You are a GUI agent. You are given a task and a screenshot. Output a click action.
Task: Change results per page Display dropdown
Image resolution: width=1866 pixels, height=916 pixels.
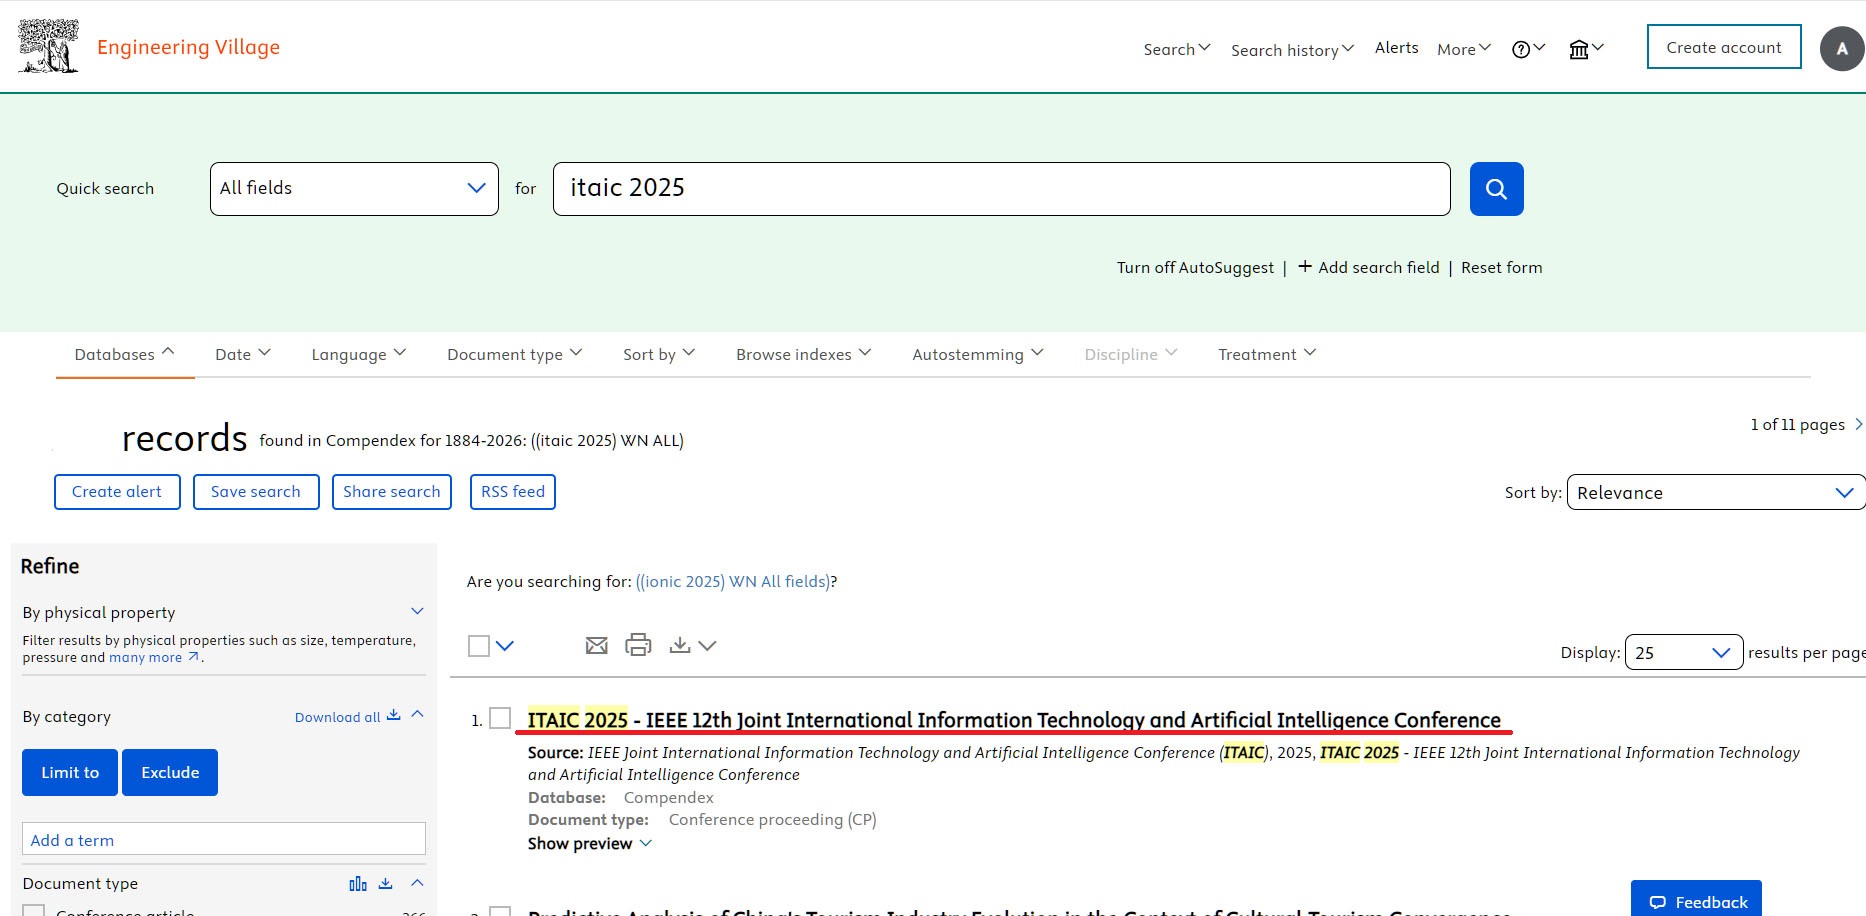(x=1684, y=652)
